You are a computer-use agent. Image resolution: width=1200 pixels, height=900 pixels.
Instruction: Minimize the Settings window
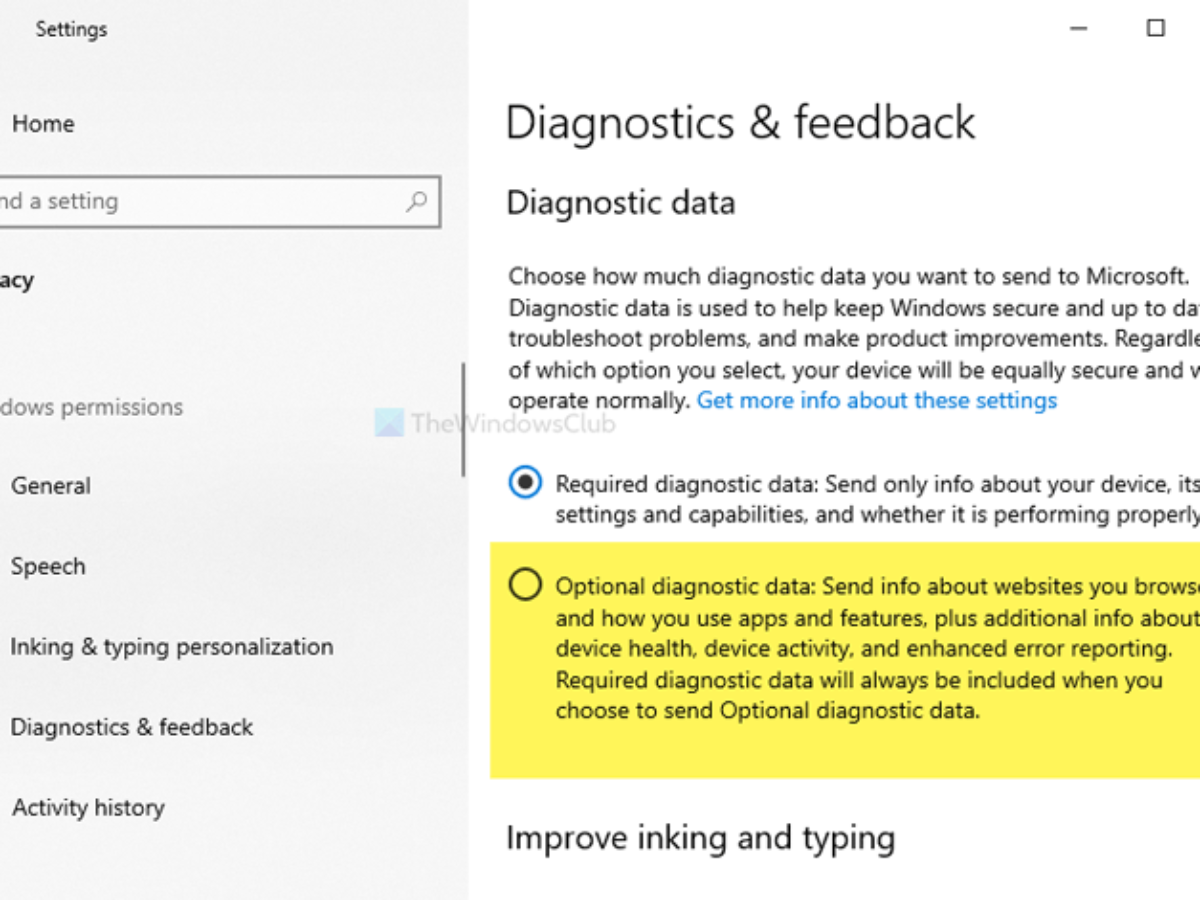(x=1078, y=29)
